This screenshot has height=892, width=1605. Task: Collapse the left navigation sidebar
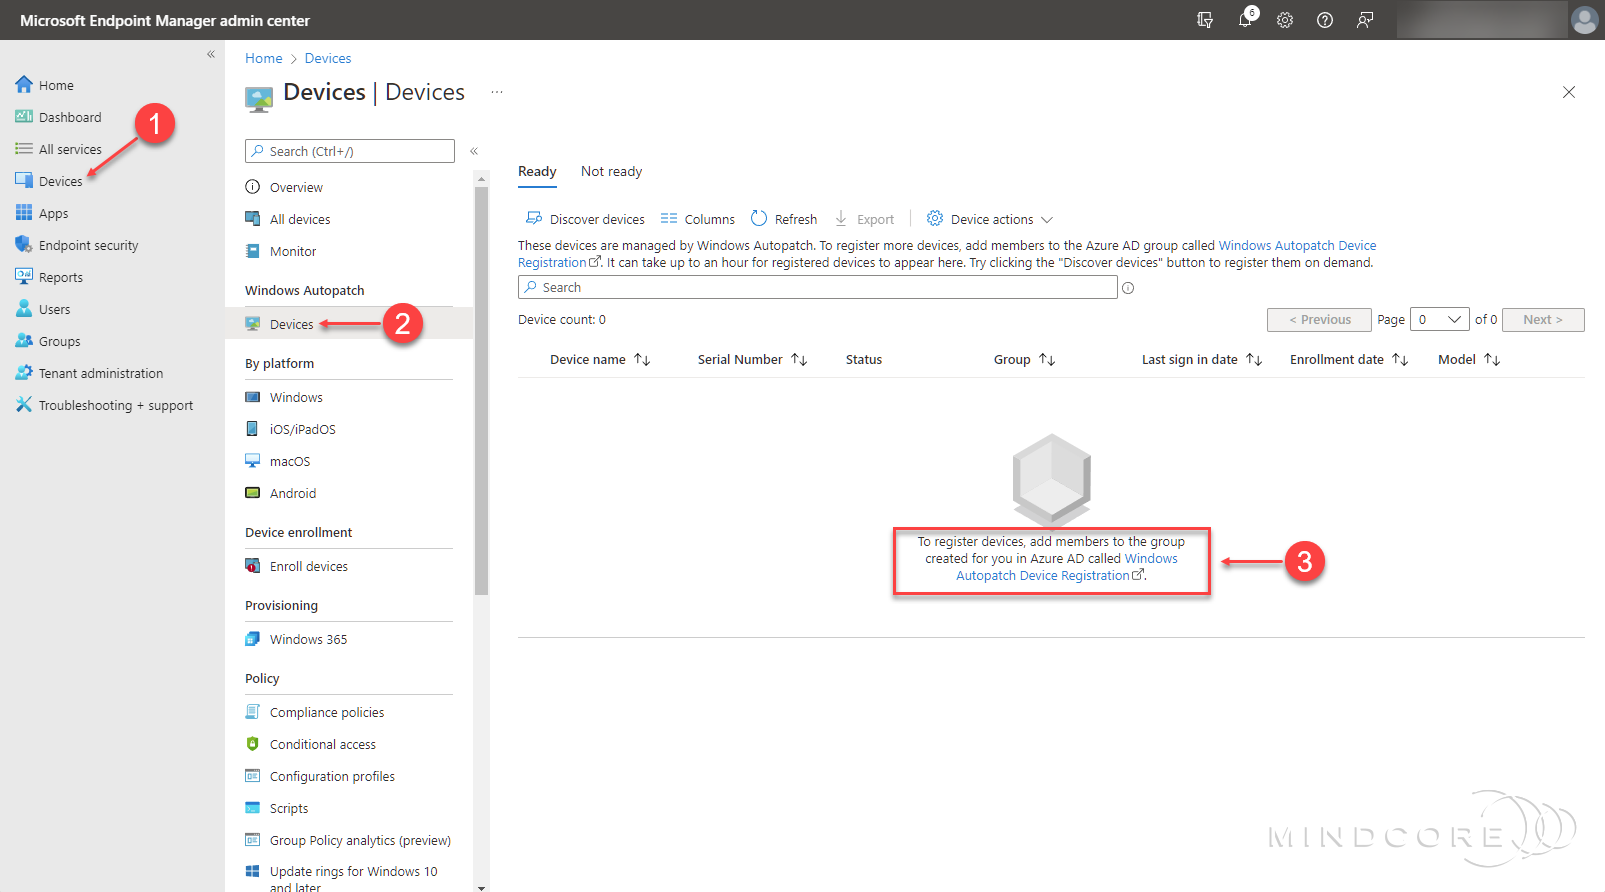[x=211, y=55]
